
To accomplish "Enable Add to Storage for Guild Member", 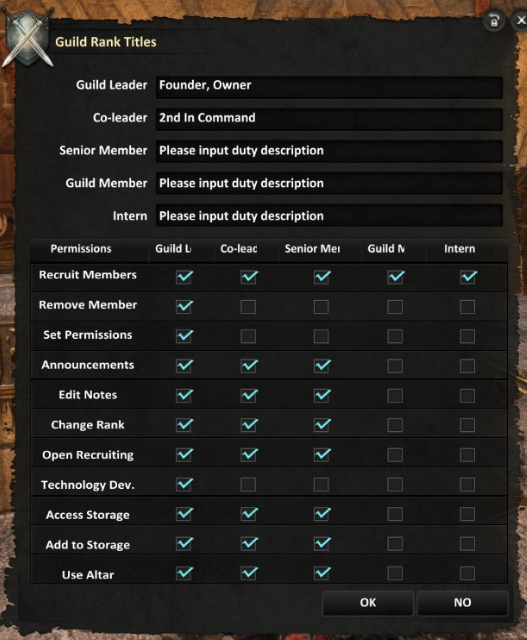I will tap(395, 544).
